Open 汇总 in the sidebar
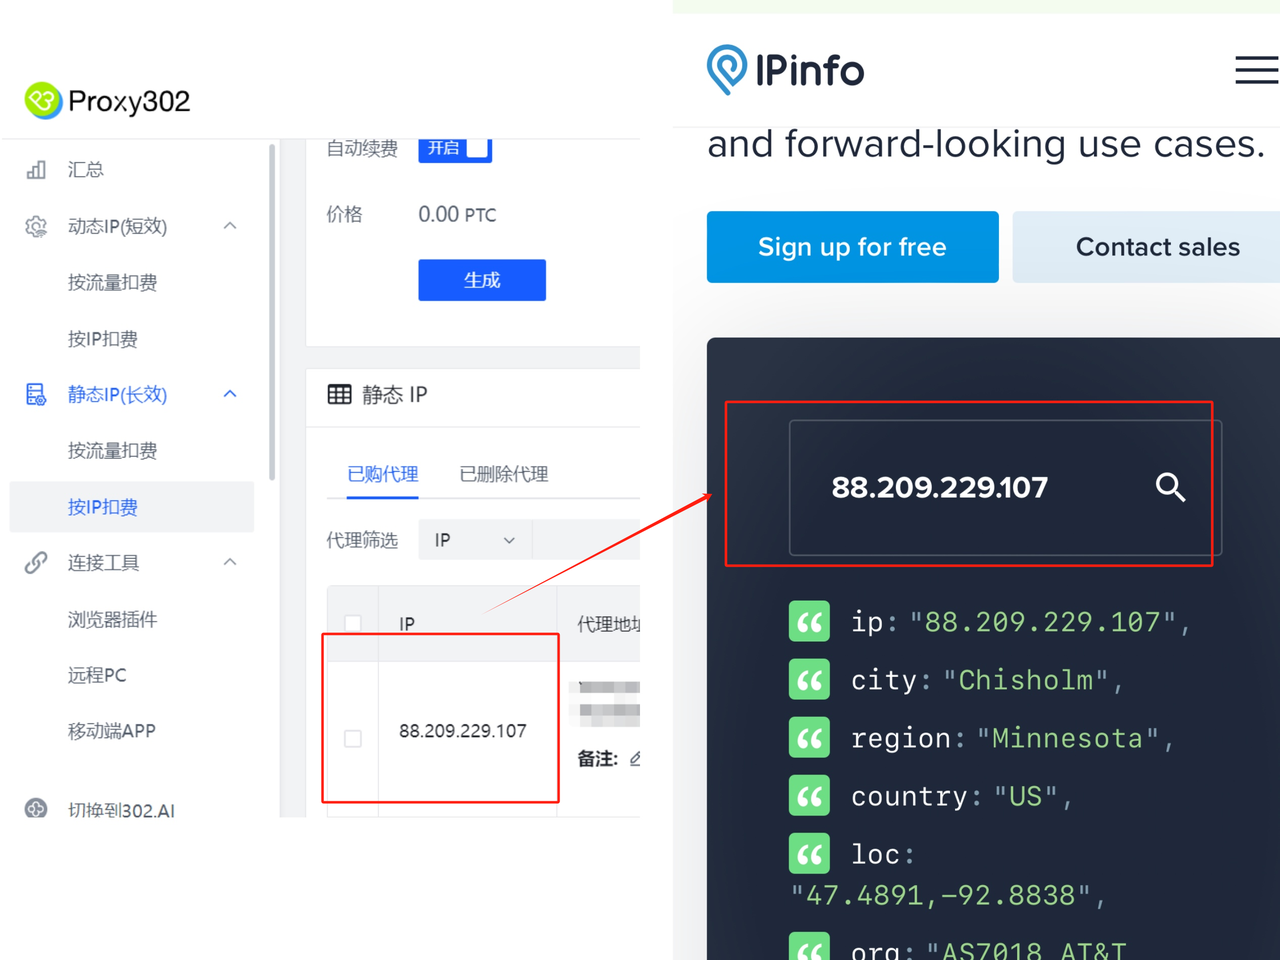 point(86,170)
